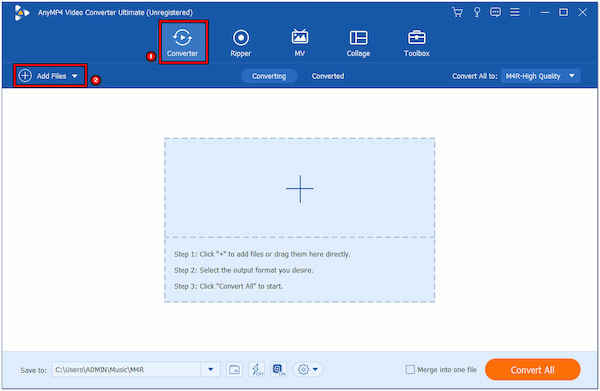Toggle the lightning high-speed conversion
Image resolution: width=600 pixels, height=391 pixels.
point(256,370)
